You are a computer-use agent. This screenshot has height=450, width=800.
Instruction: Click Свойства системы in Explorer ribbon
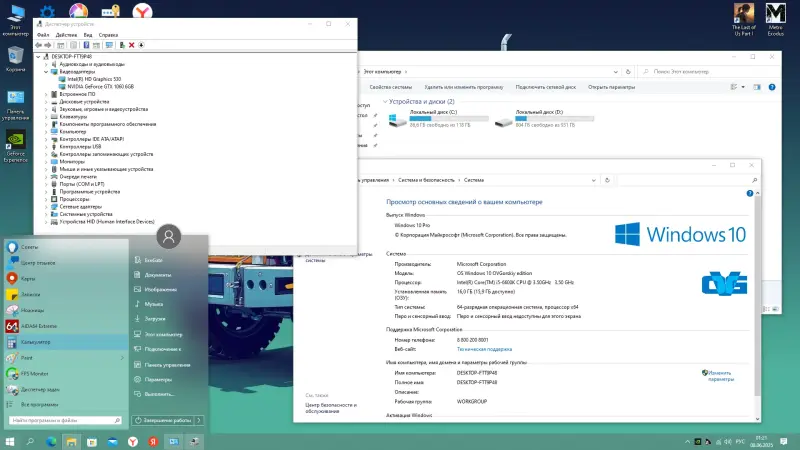(x=390, y=87)
